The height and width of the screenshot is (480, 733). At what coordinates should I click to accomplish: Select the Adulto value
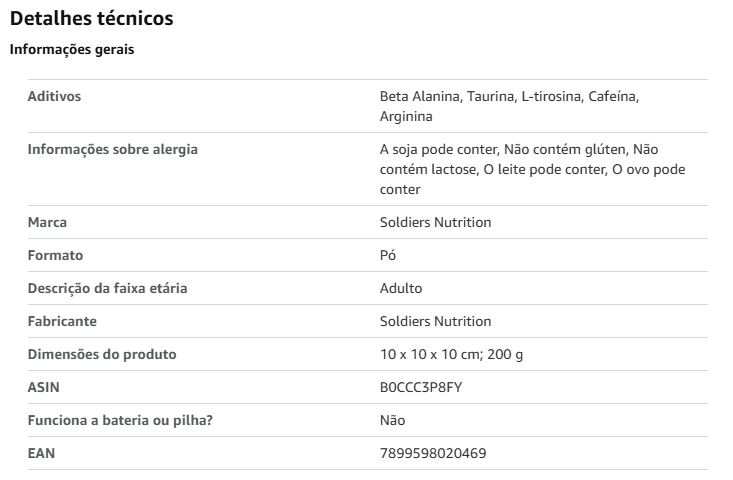click(x=401, y=288)
